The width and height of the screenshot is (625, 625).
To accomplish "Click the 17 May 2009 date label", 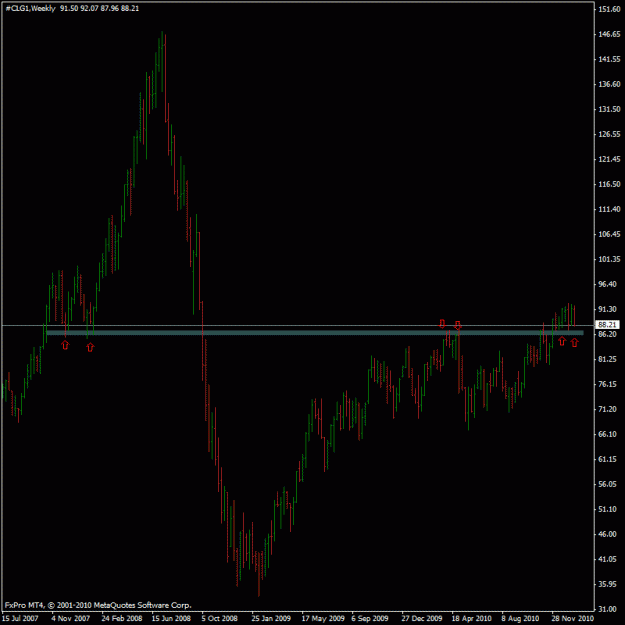I will coord(323,619).
